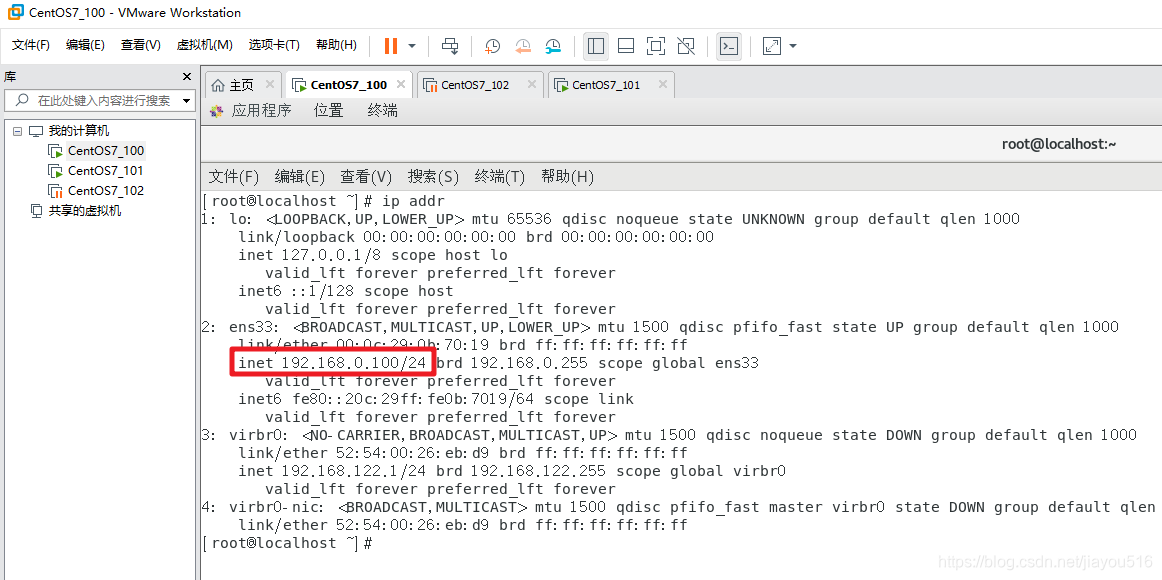Select 我的计算机 in the library tree
Viewport: 1162px width, 580px height.
(x=79, y=131)
